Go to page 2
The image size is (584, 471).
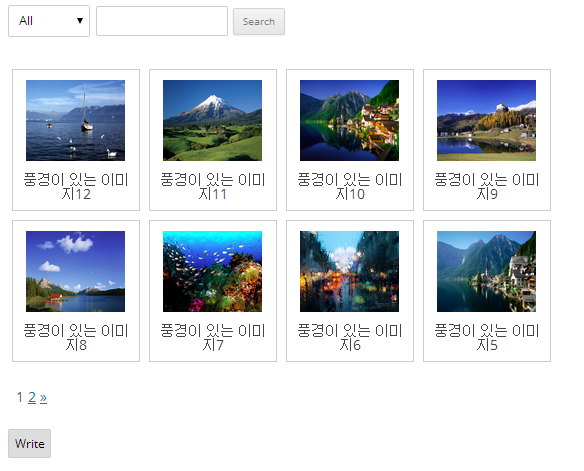(32, 397)
